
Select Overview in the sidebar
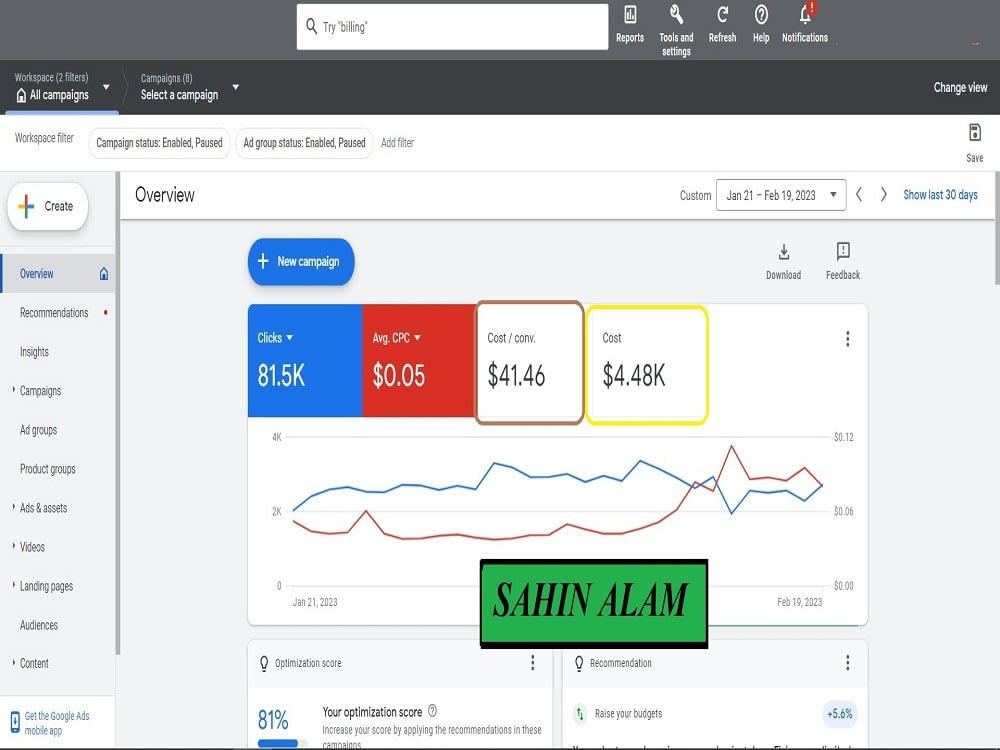pyautogui.click(x=58, y=274)
